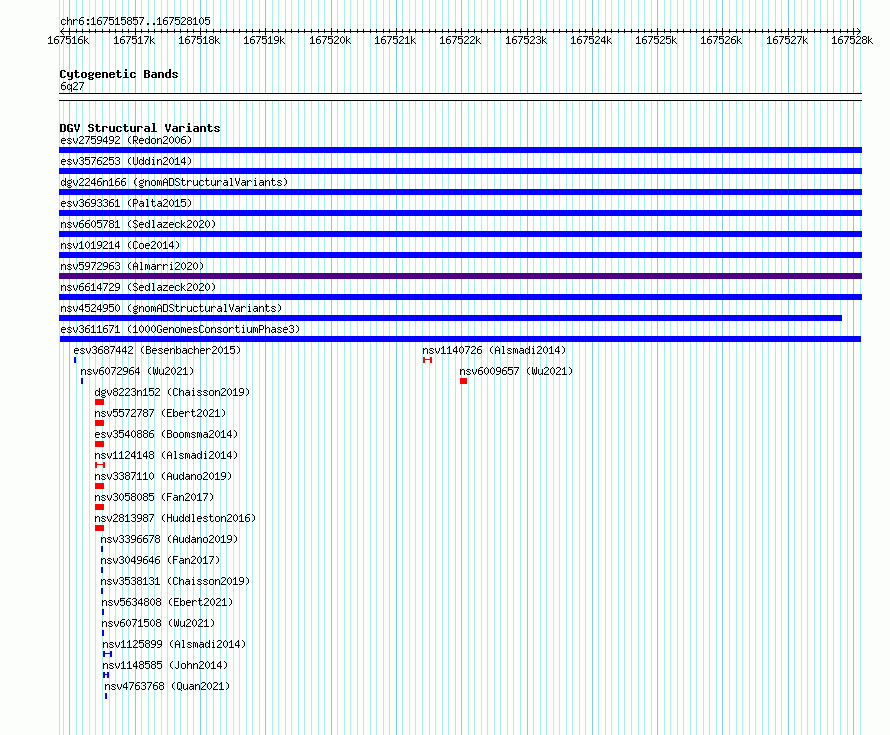The height and width of the screenshot is (735, 890).
Task: Open nsv1125899 (Alsmadi2014) variant
Action: click(174, 644)
